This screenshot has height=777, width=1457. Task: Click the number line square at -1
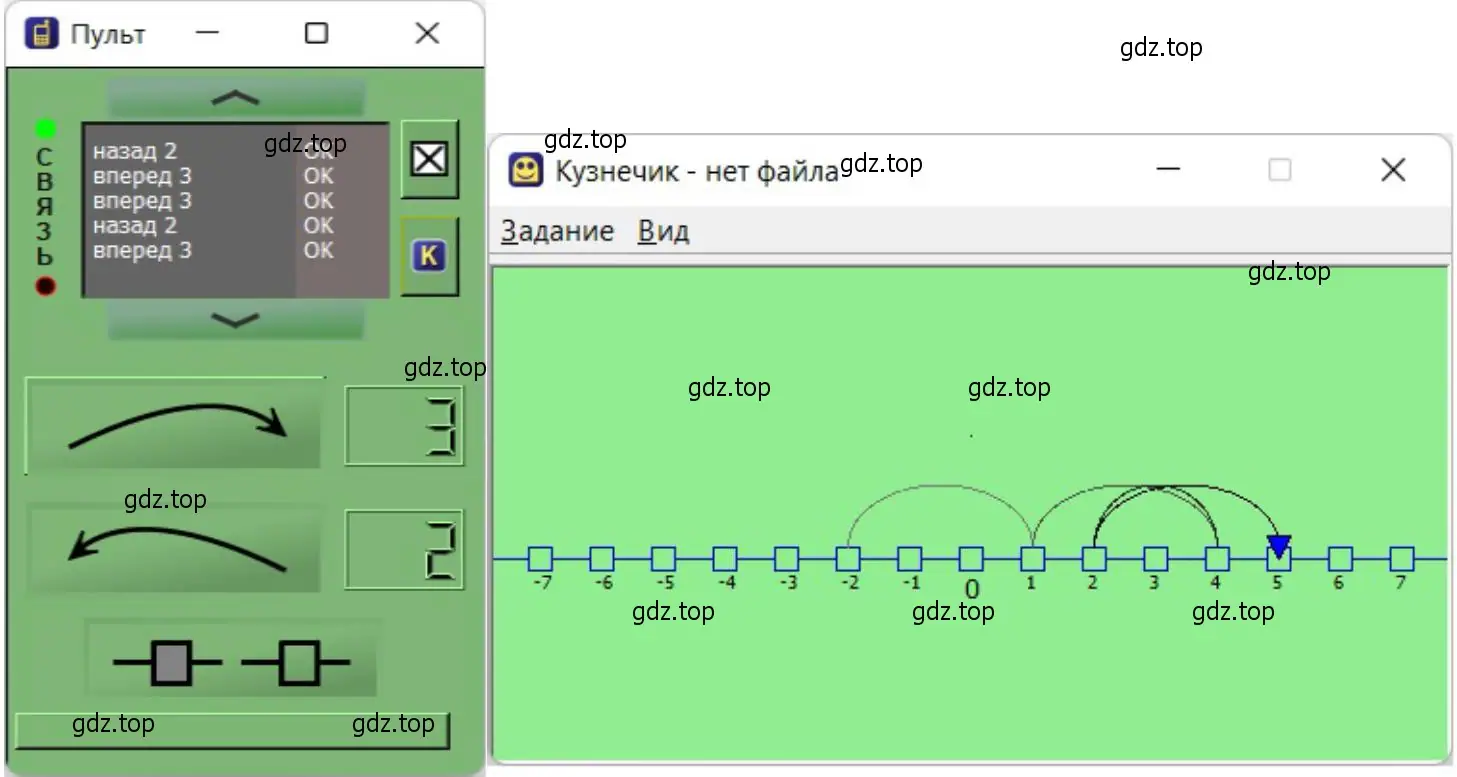click(910, 559)
